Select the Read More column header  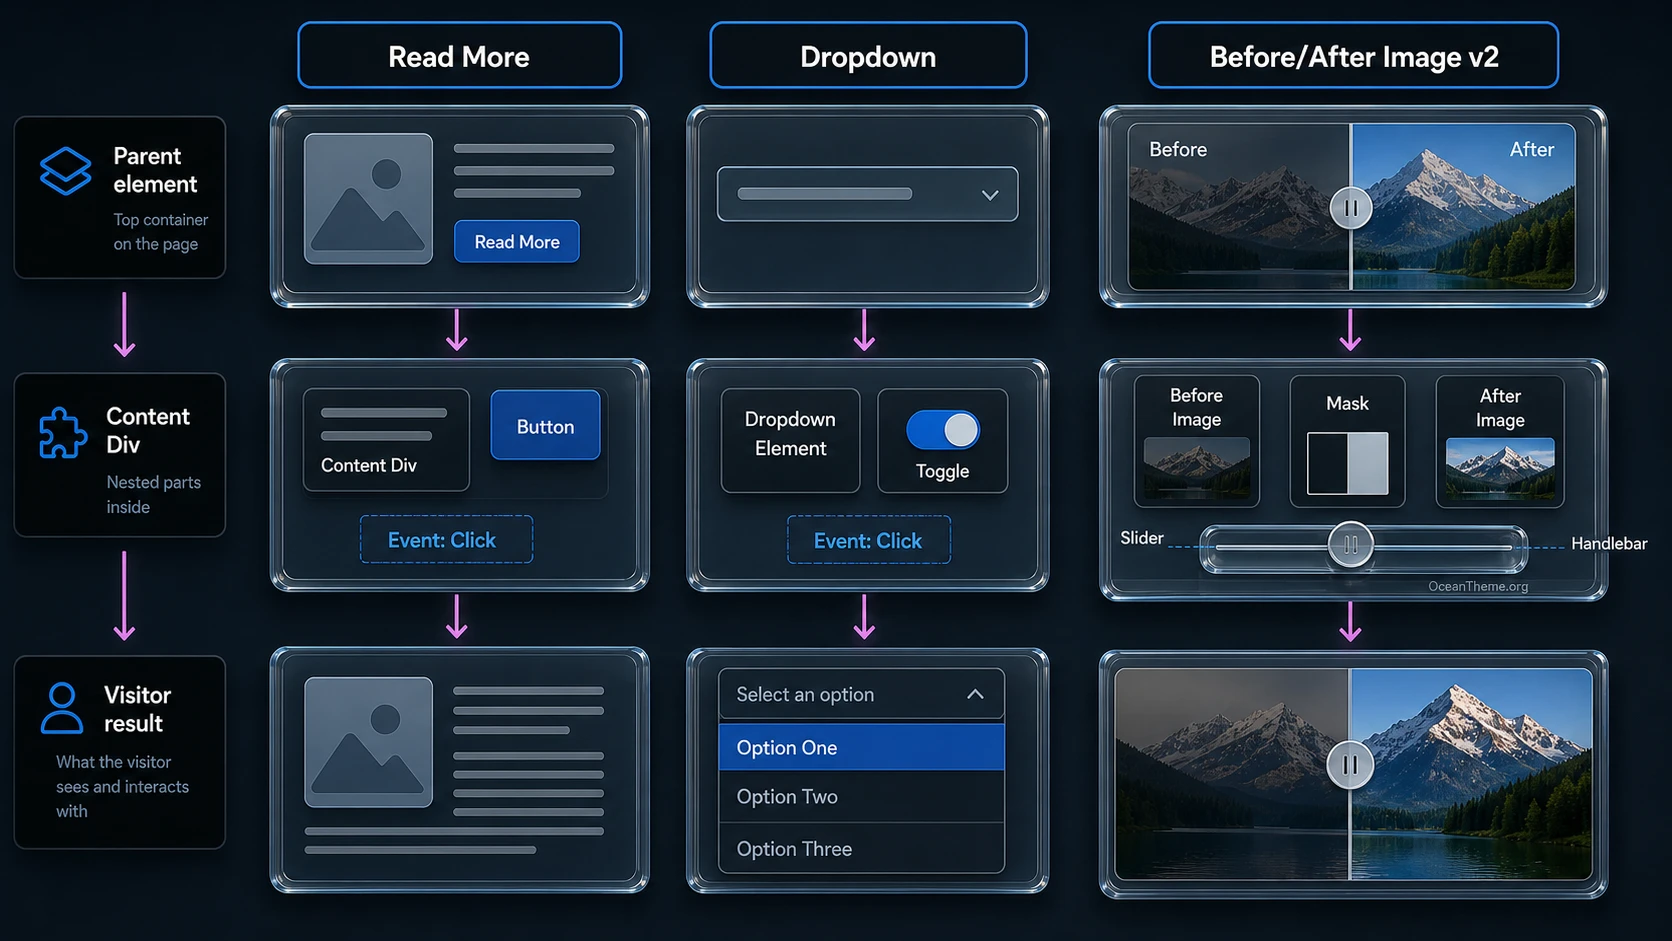point(459,56)
